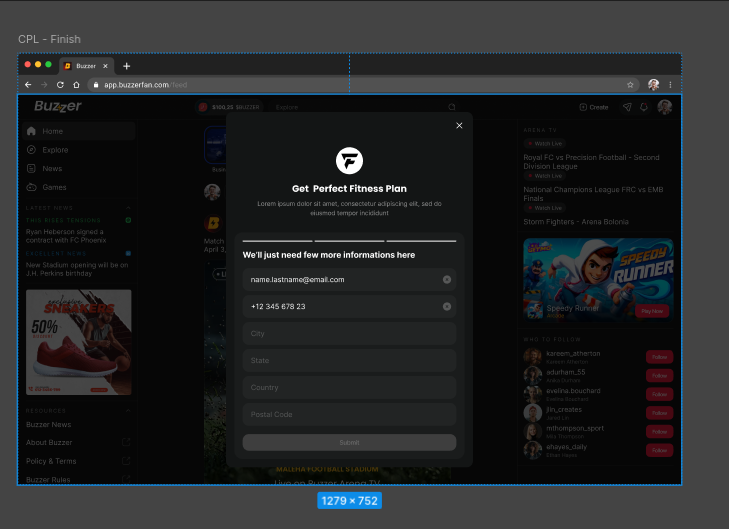Follow kareem_atherton
This screenshot has height=529, width=729.
(659, 357)
